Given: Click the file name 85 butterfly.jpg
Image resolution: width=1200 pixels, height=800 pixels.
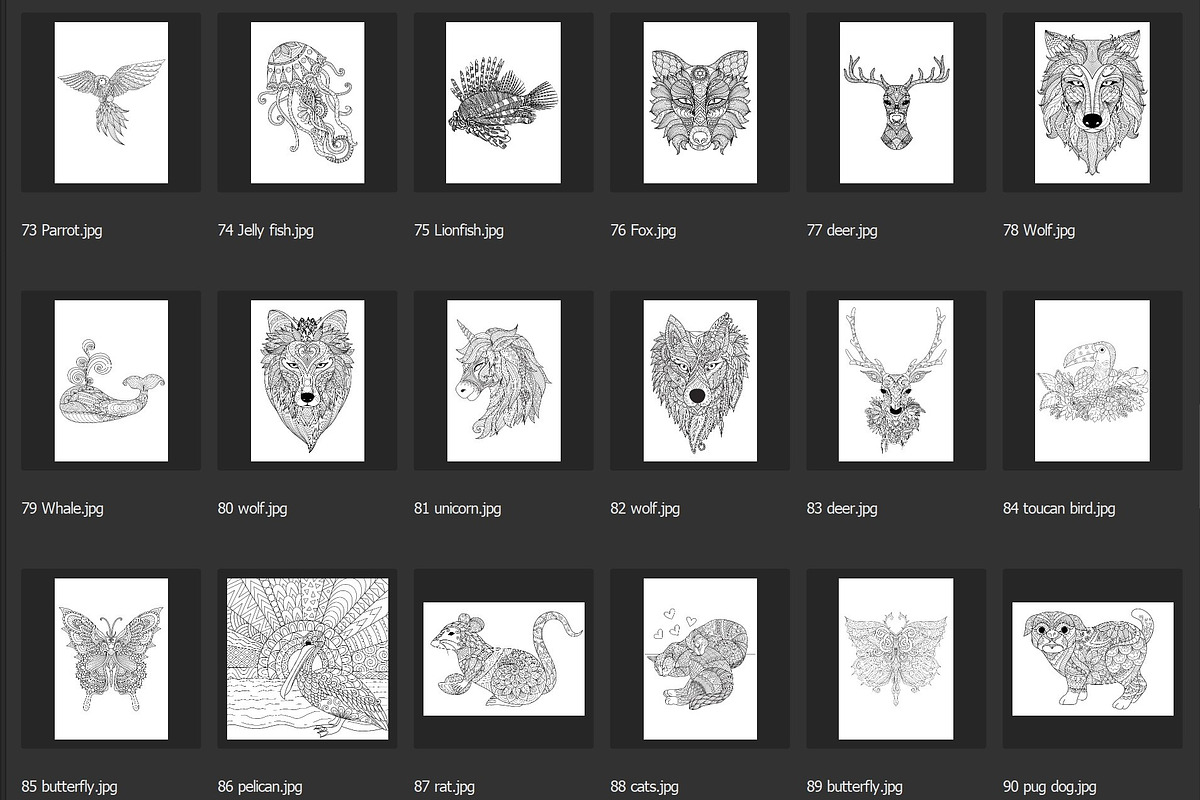Looking at the screenshot, I should [x=69, y=787].
